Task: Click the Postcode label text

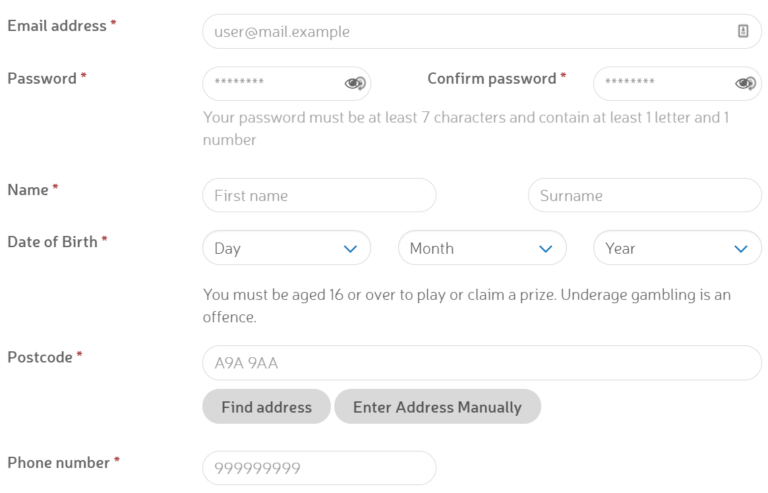Action: 40,357
